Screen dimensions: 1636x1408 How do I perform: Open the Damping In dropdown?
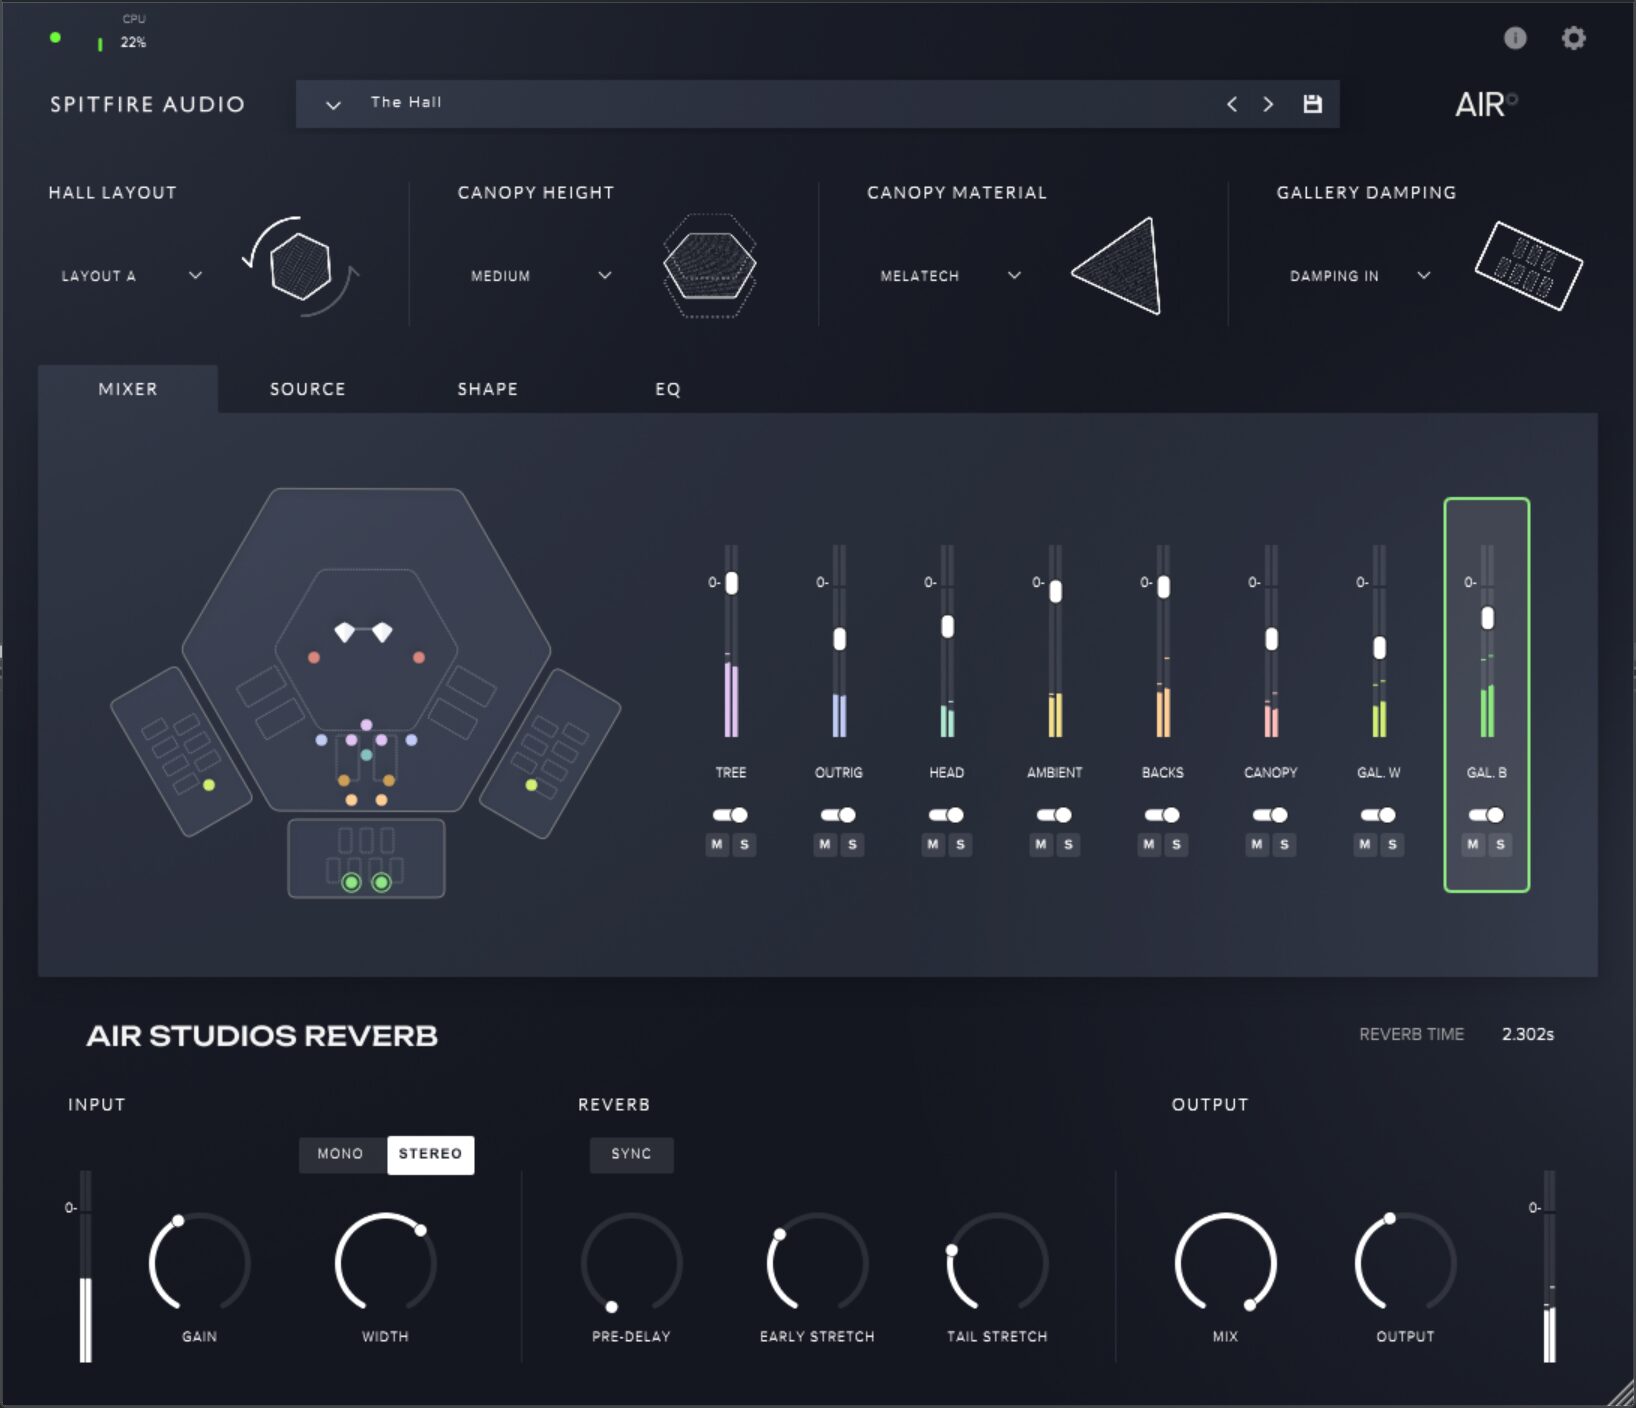[x=1360, y=275]
